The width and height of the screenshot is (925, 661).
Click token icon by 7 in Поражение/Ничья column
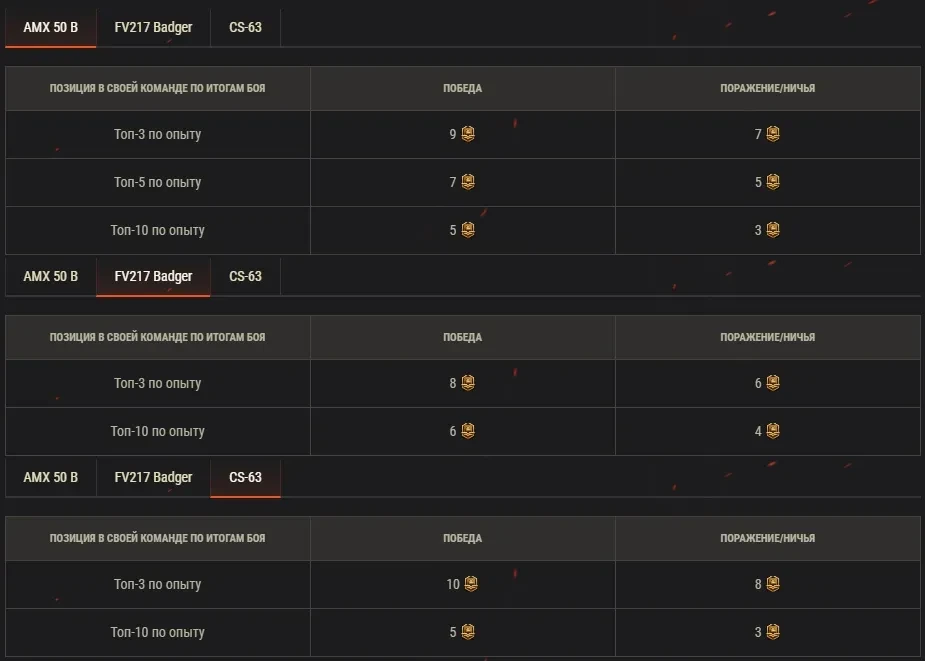(x=773, y=134)
